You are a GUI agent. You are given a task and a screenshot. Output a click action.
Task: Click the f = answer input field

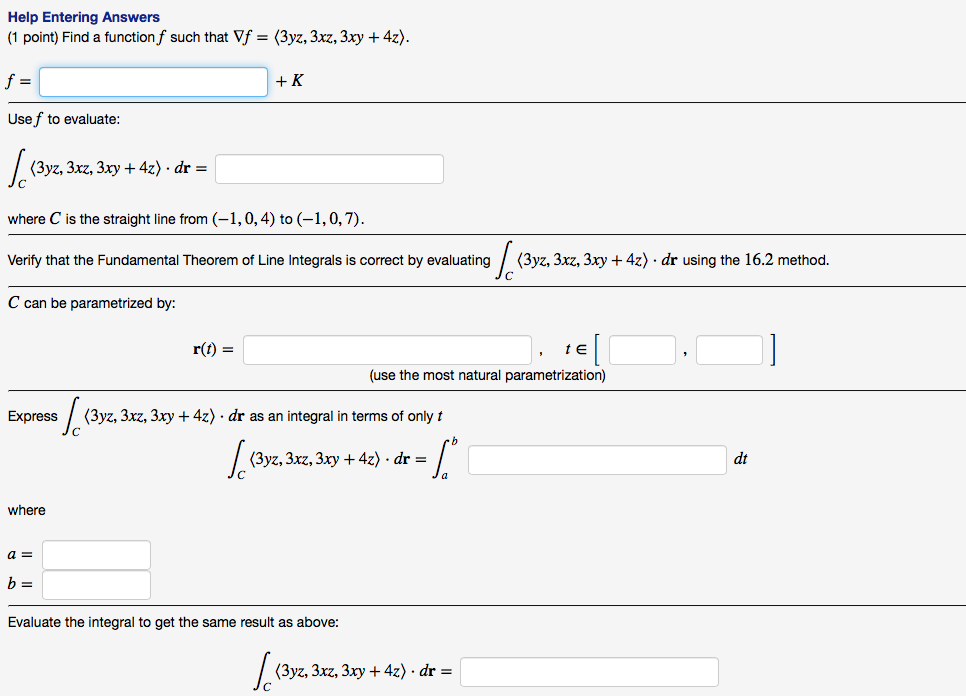click(152, 81)
